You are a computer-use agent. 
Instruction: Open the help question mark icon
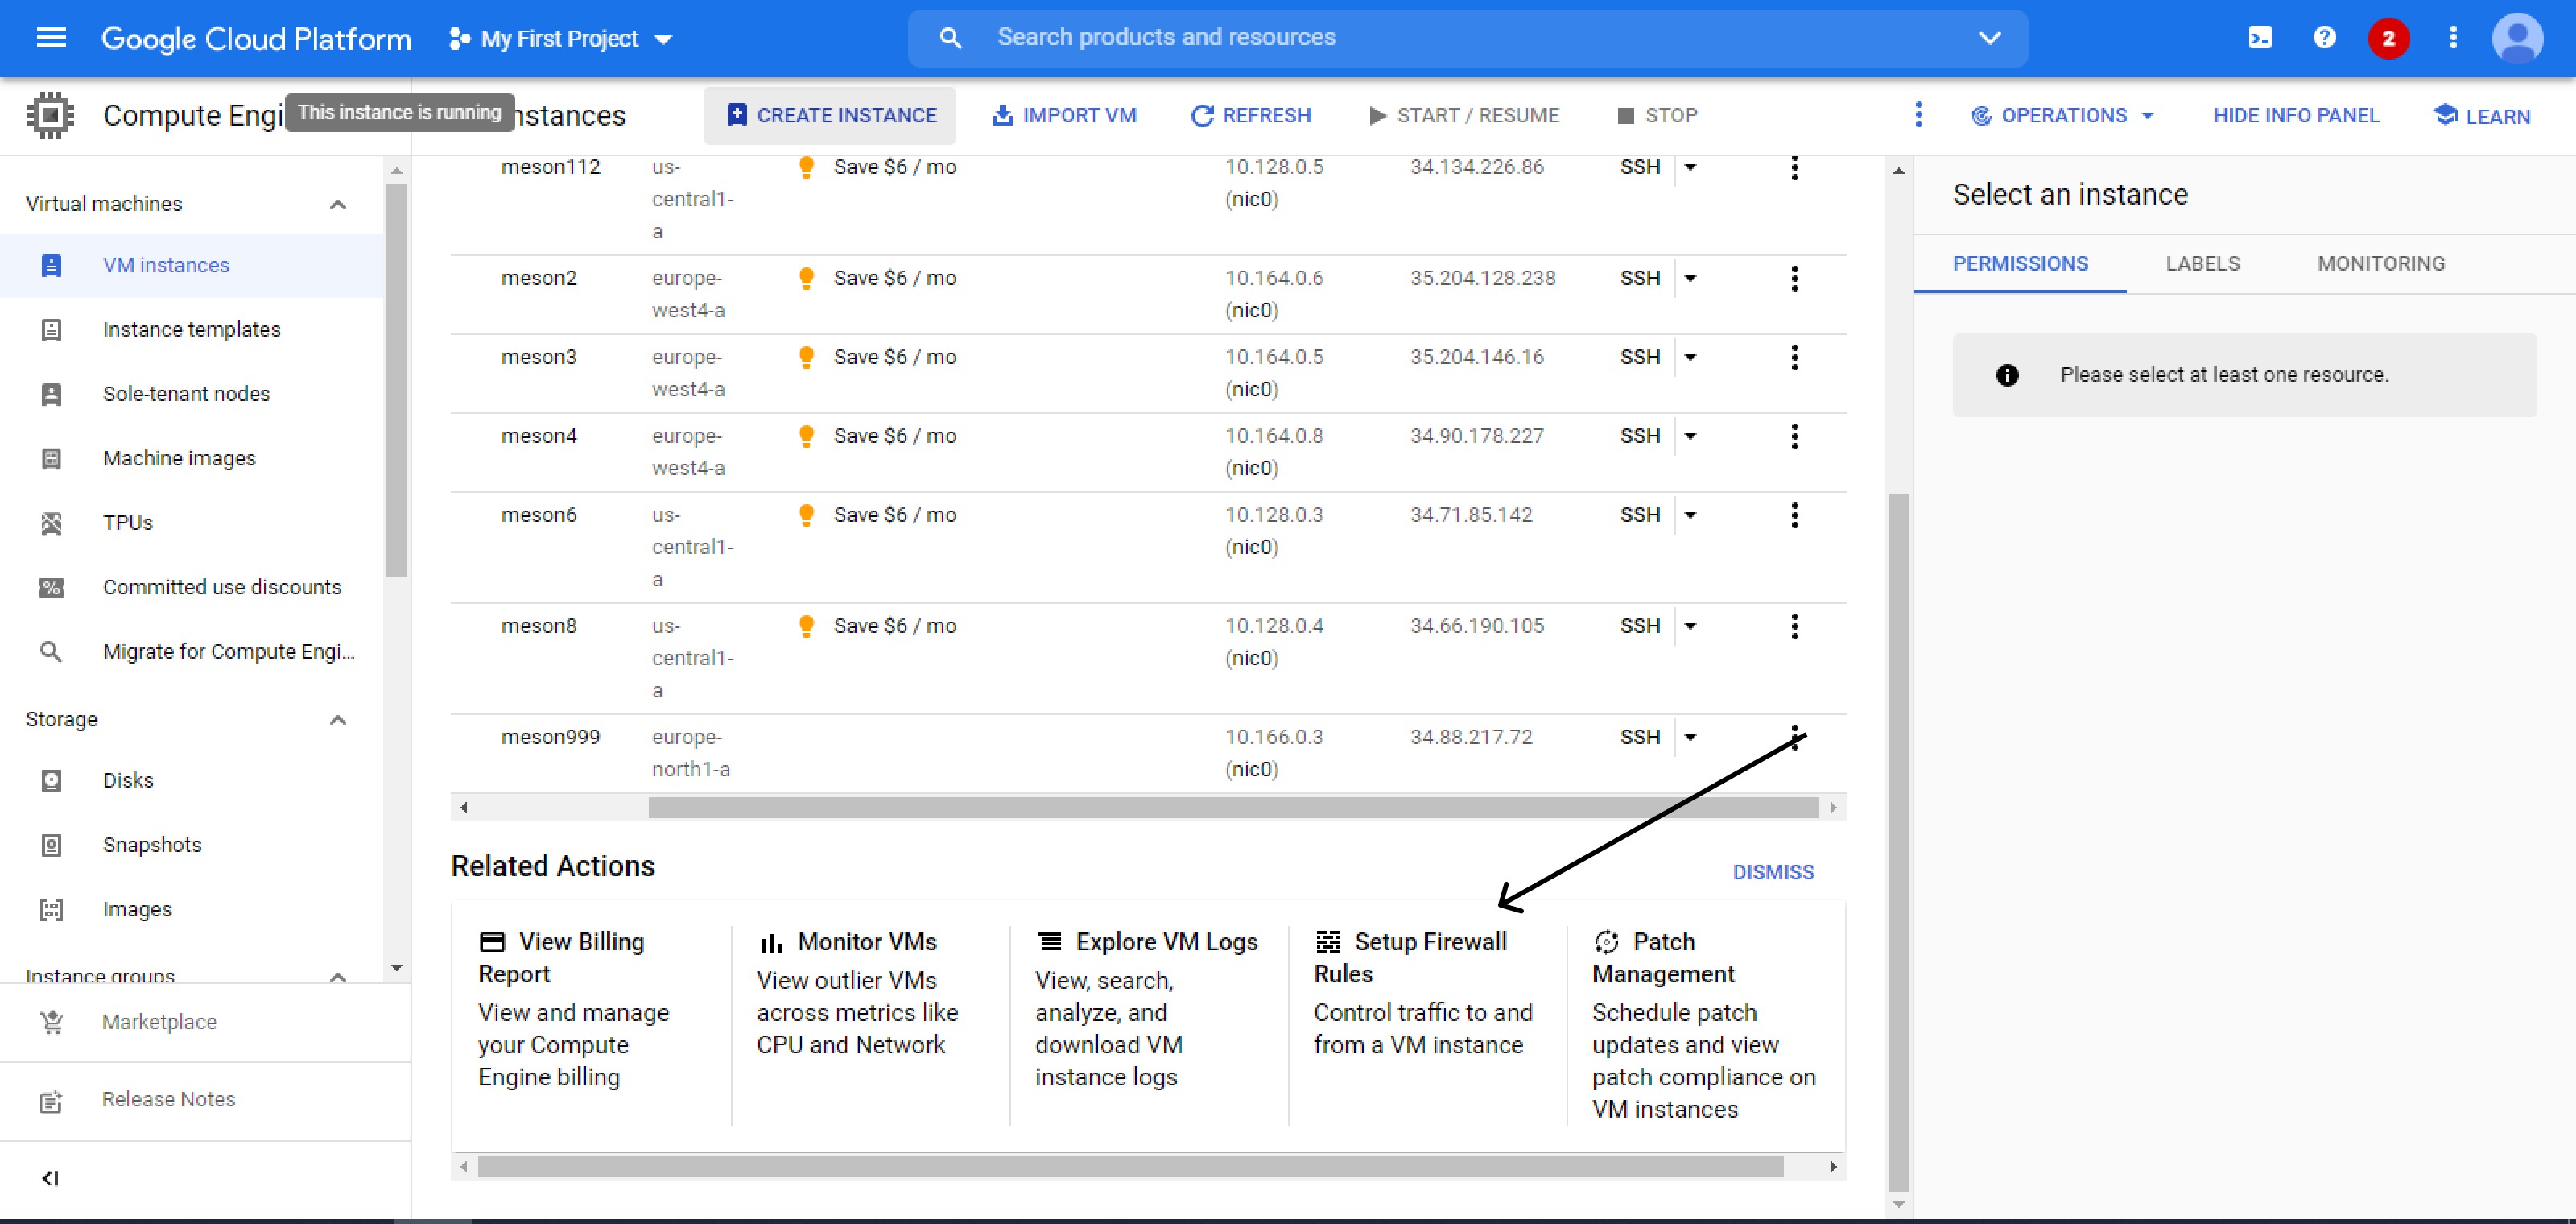[2324, 38]
